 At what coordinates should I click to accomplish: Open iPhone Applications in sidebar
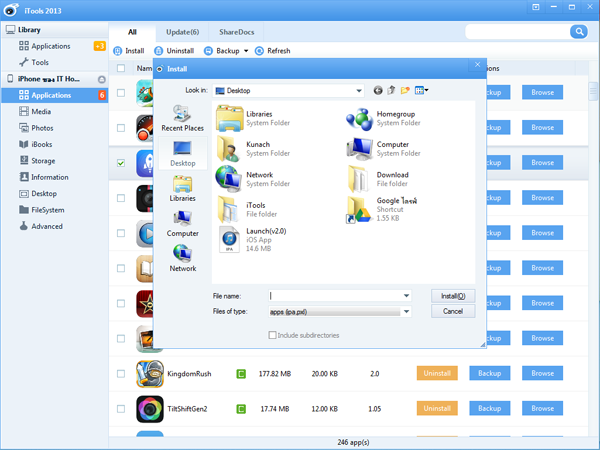pyautogui.click(x=54, y=95)
